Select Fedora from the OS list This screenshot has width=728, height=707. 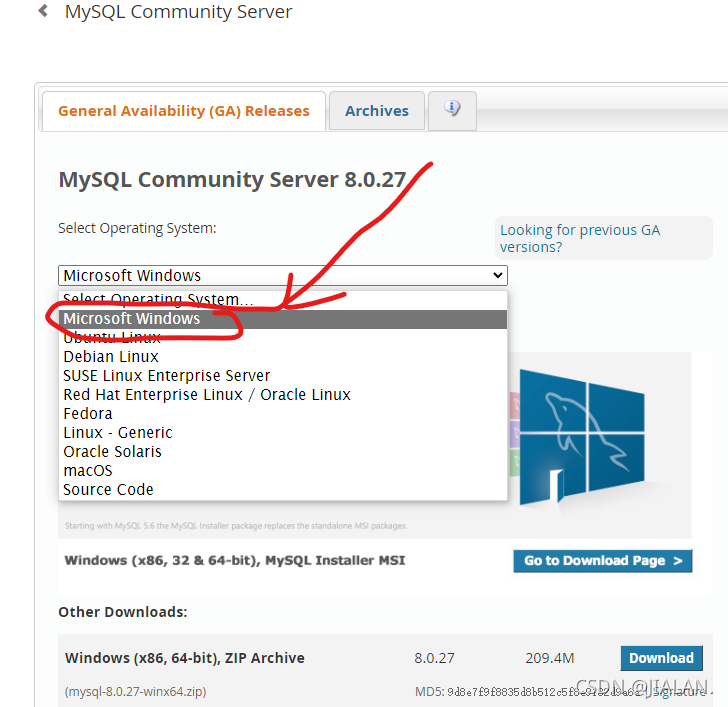[283, 414]
